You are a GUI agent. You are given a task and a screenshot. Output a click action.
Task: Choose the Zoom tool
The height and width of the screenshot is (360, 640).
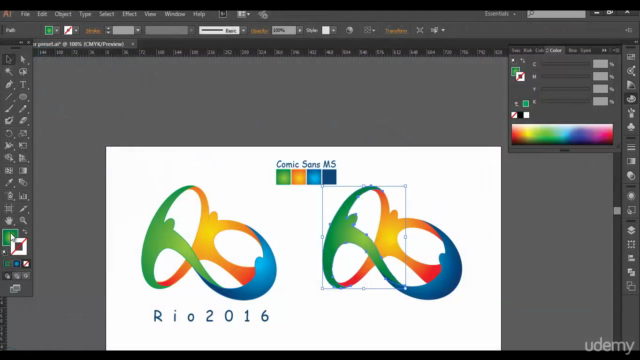23,221
